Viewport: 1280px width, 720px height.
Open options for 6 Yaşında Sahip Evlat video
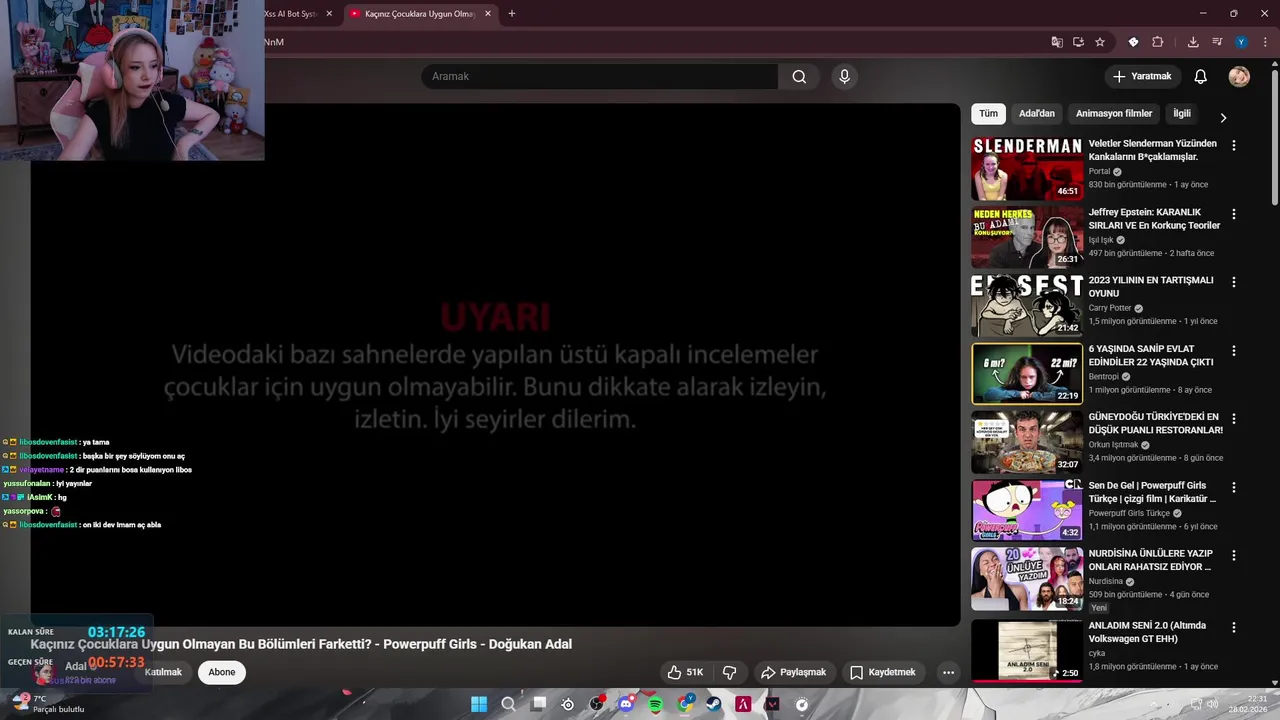(1233, 351)
